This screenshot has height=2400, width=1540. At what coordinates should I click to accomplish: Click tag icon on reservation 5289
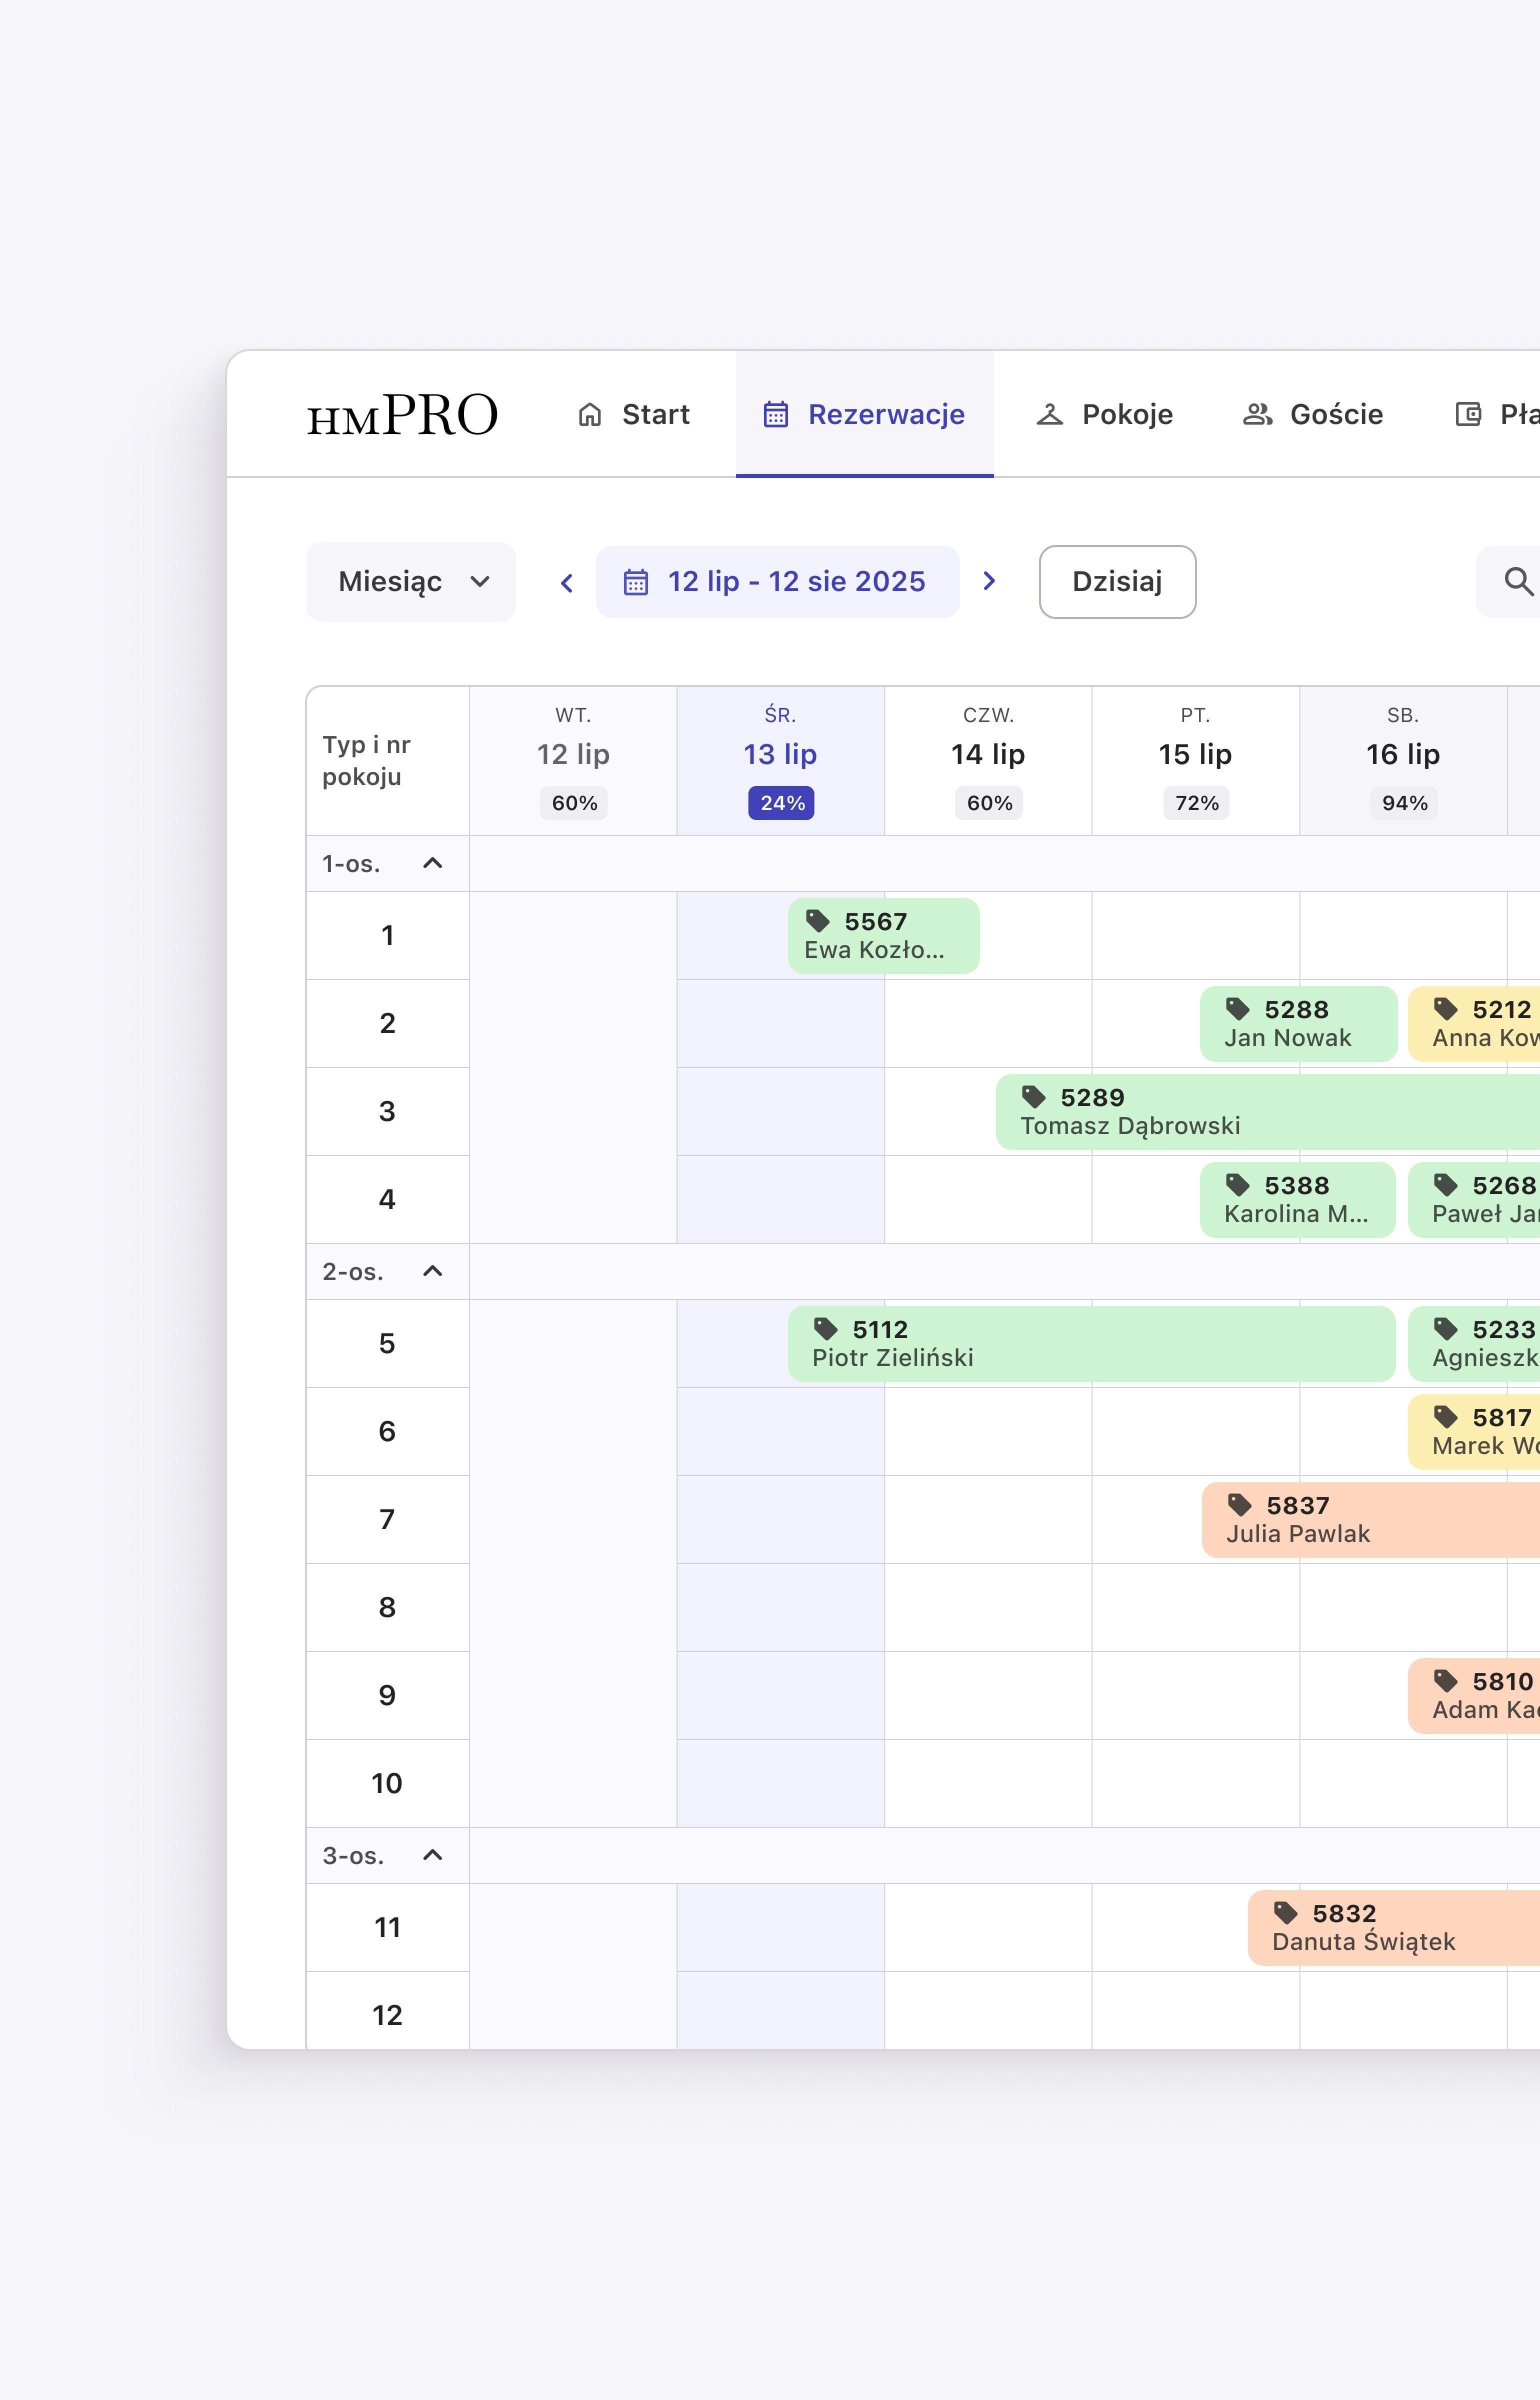[x=1034, y=1097]
